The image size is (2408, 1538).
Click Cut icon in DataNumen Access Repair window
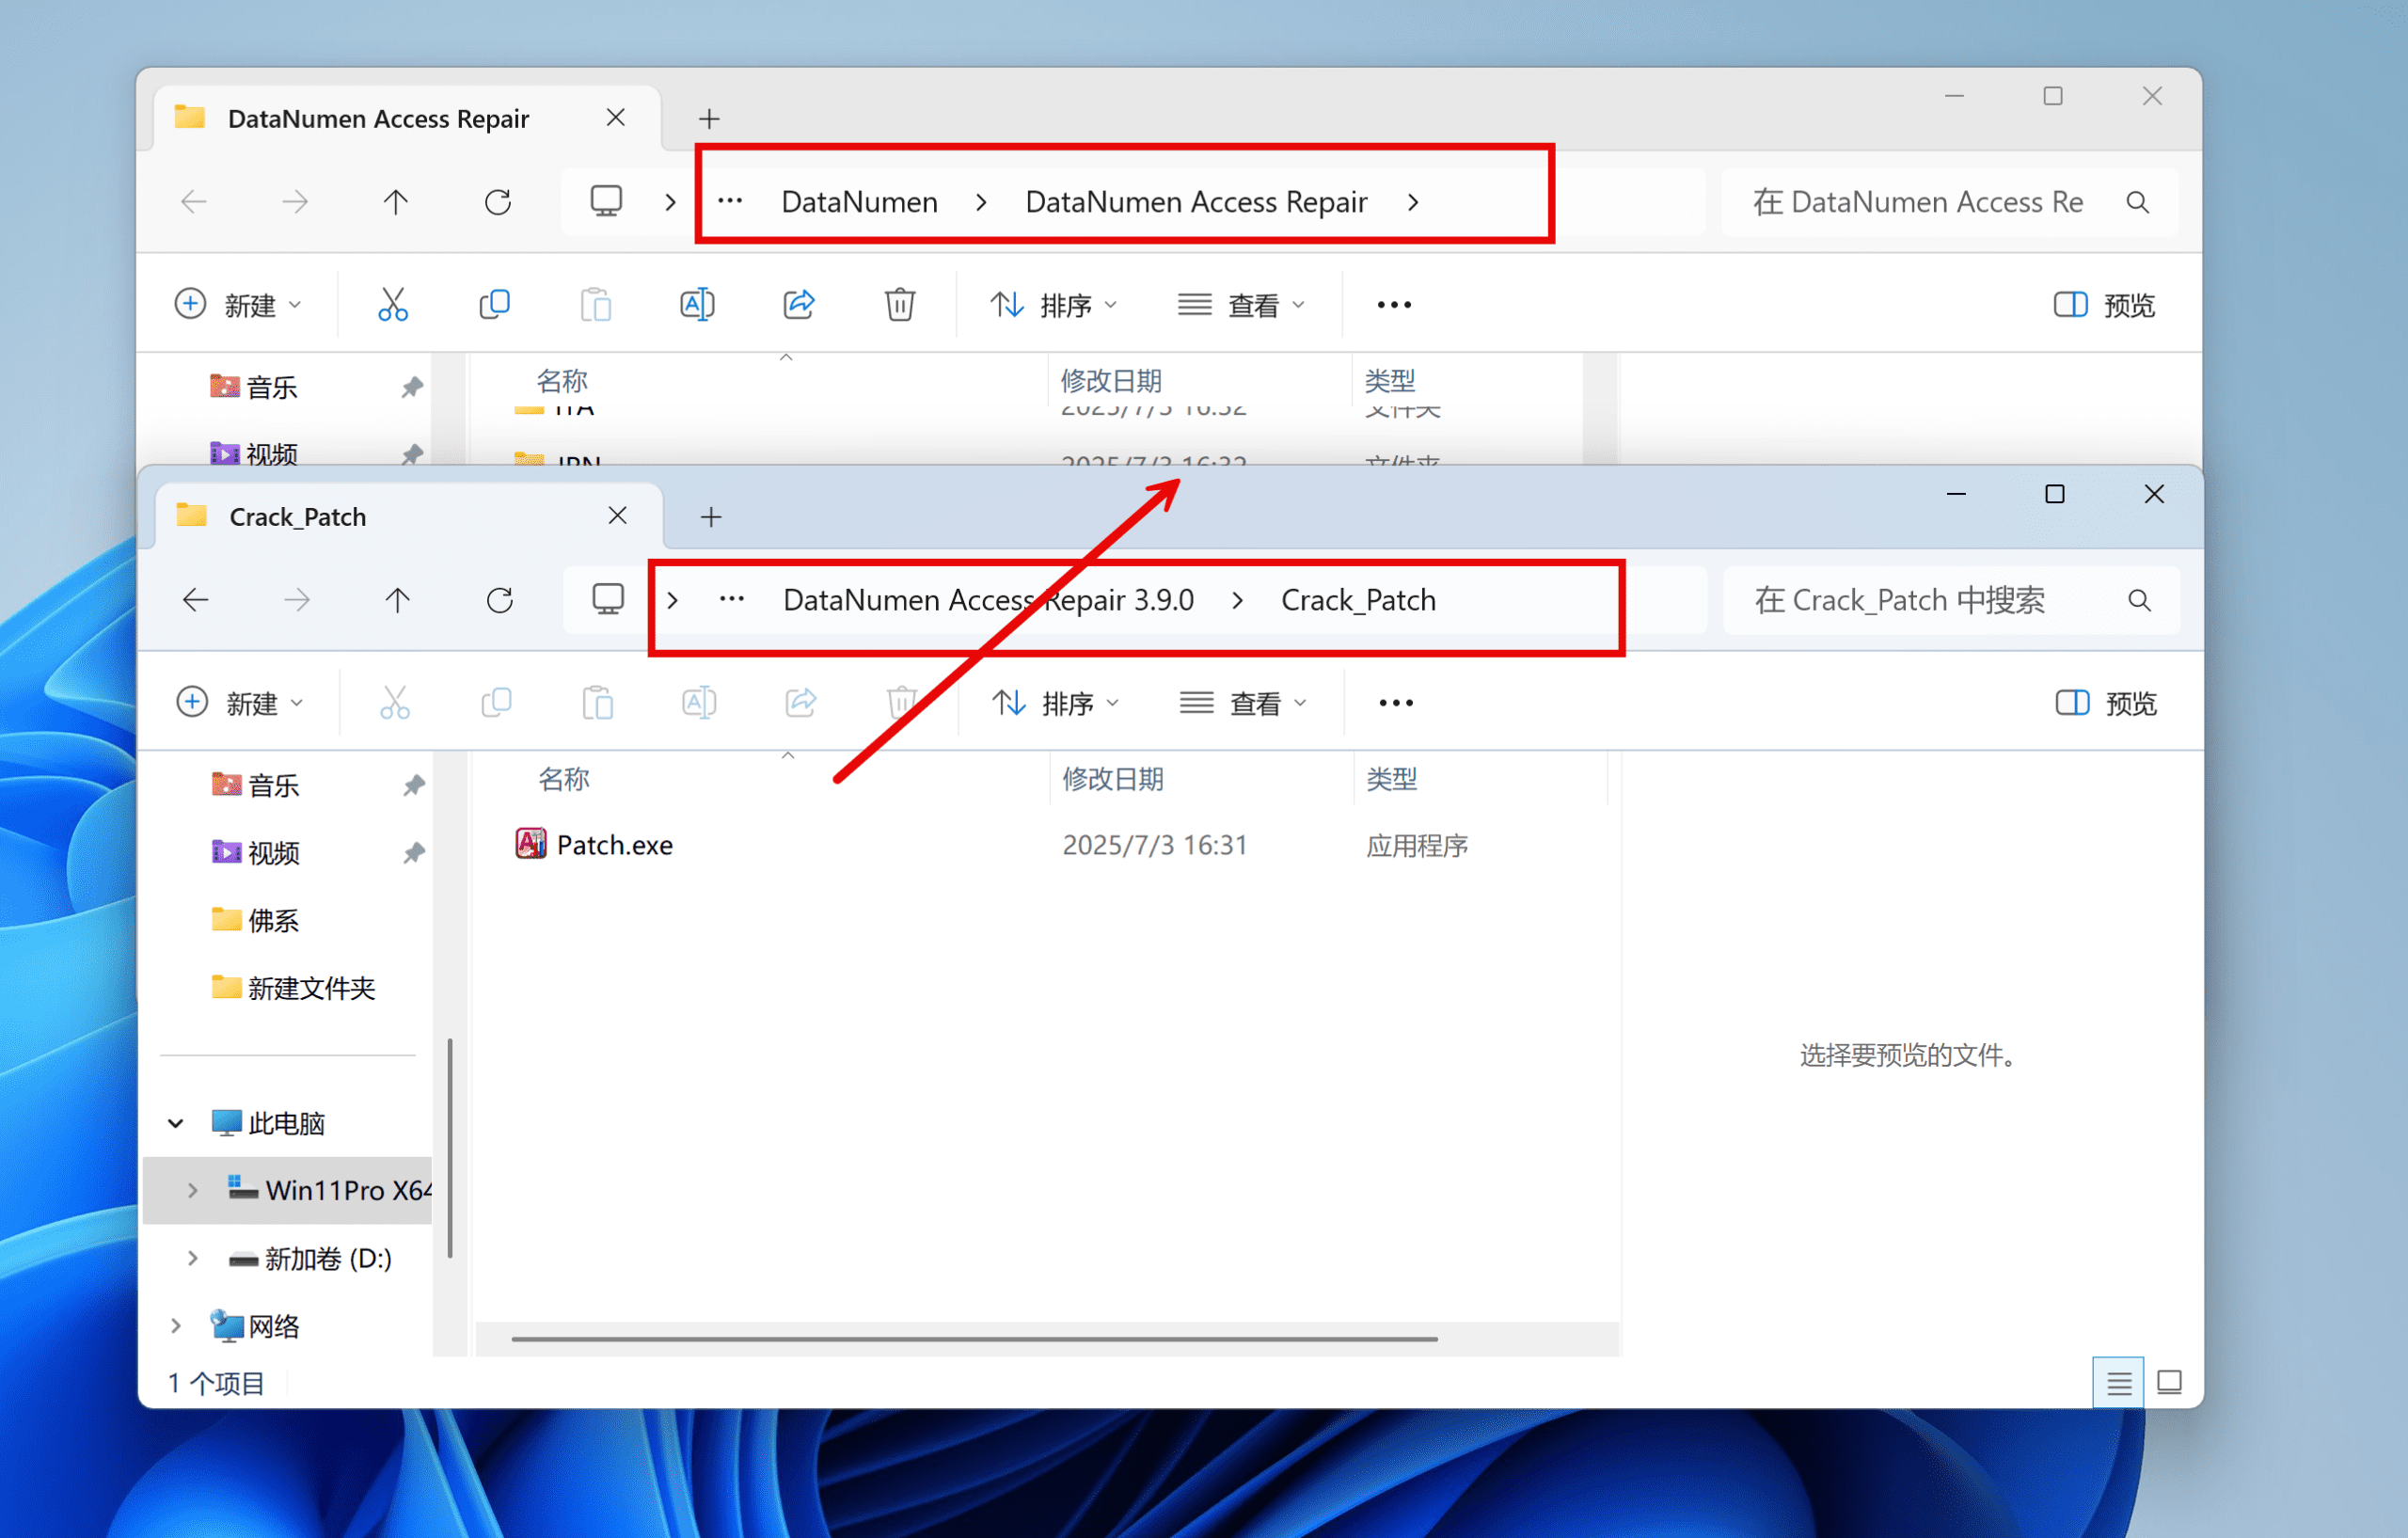(x=392, y=304)
